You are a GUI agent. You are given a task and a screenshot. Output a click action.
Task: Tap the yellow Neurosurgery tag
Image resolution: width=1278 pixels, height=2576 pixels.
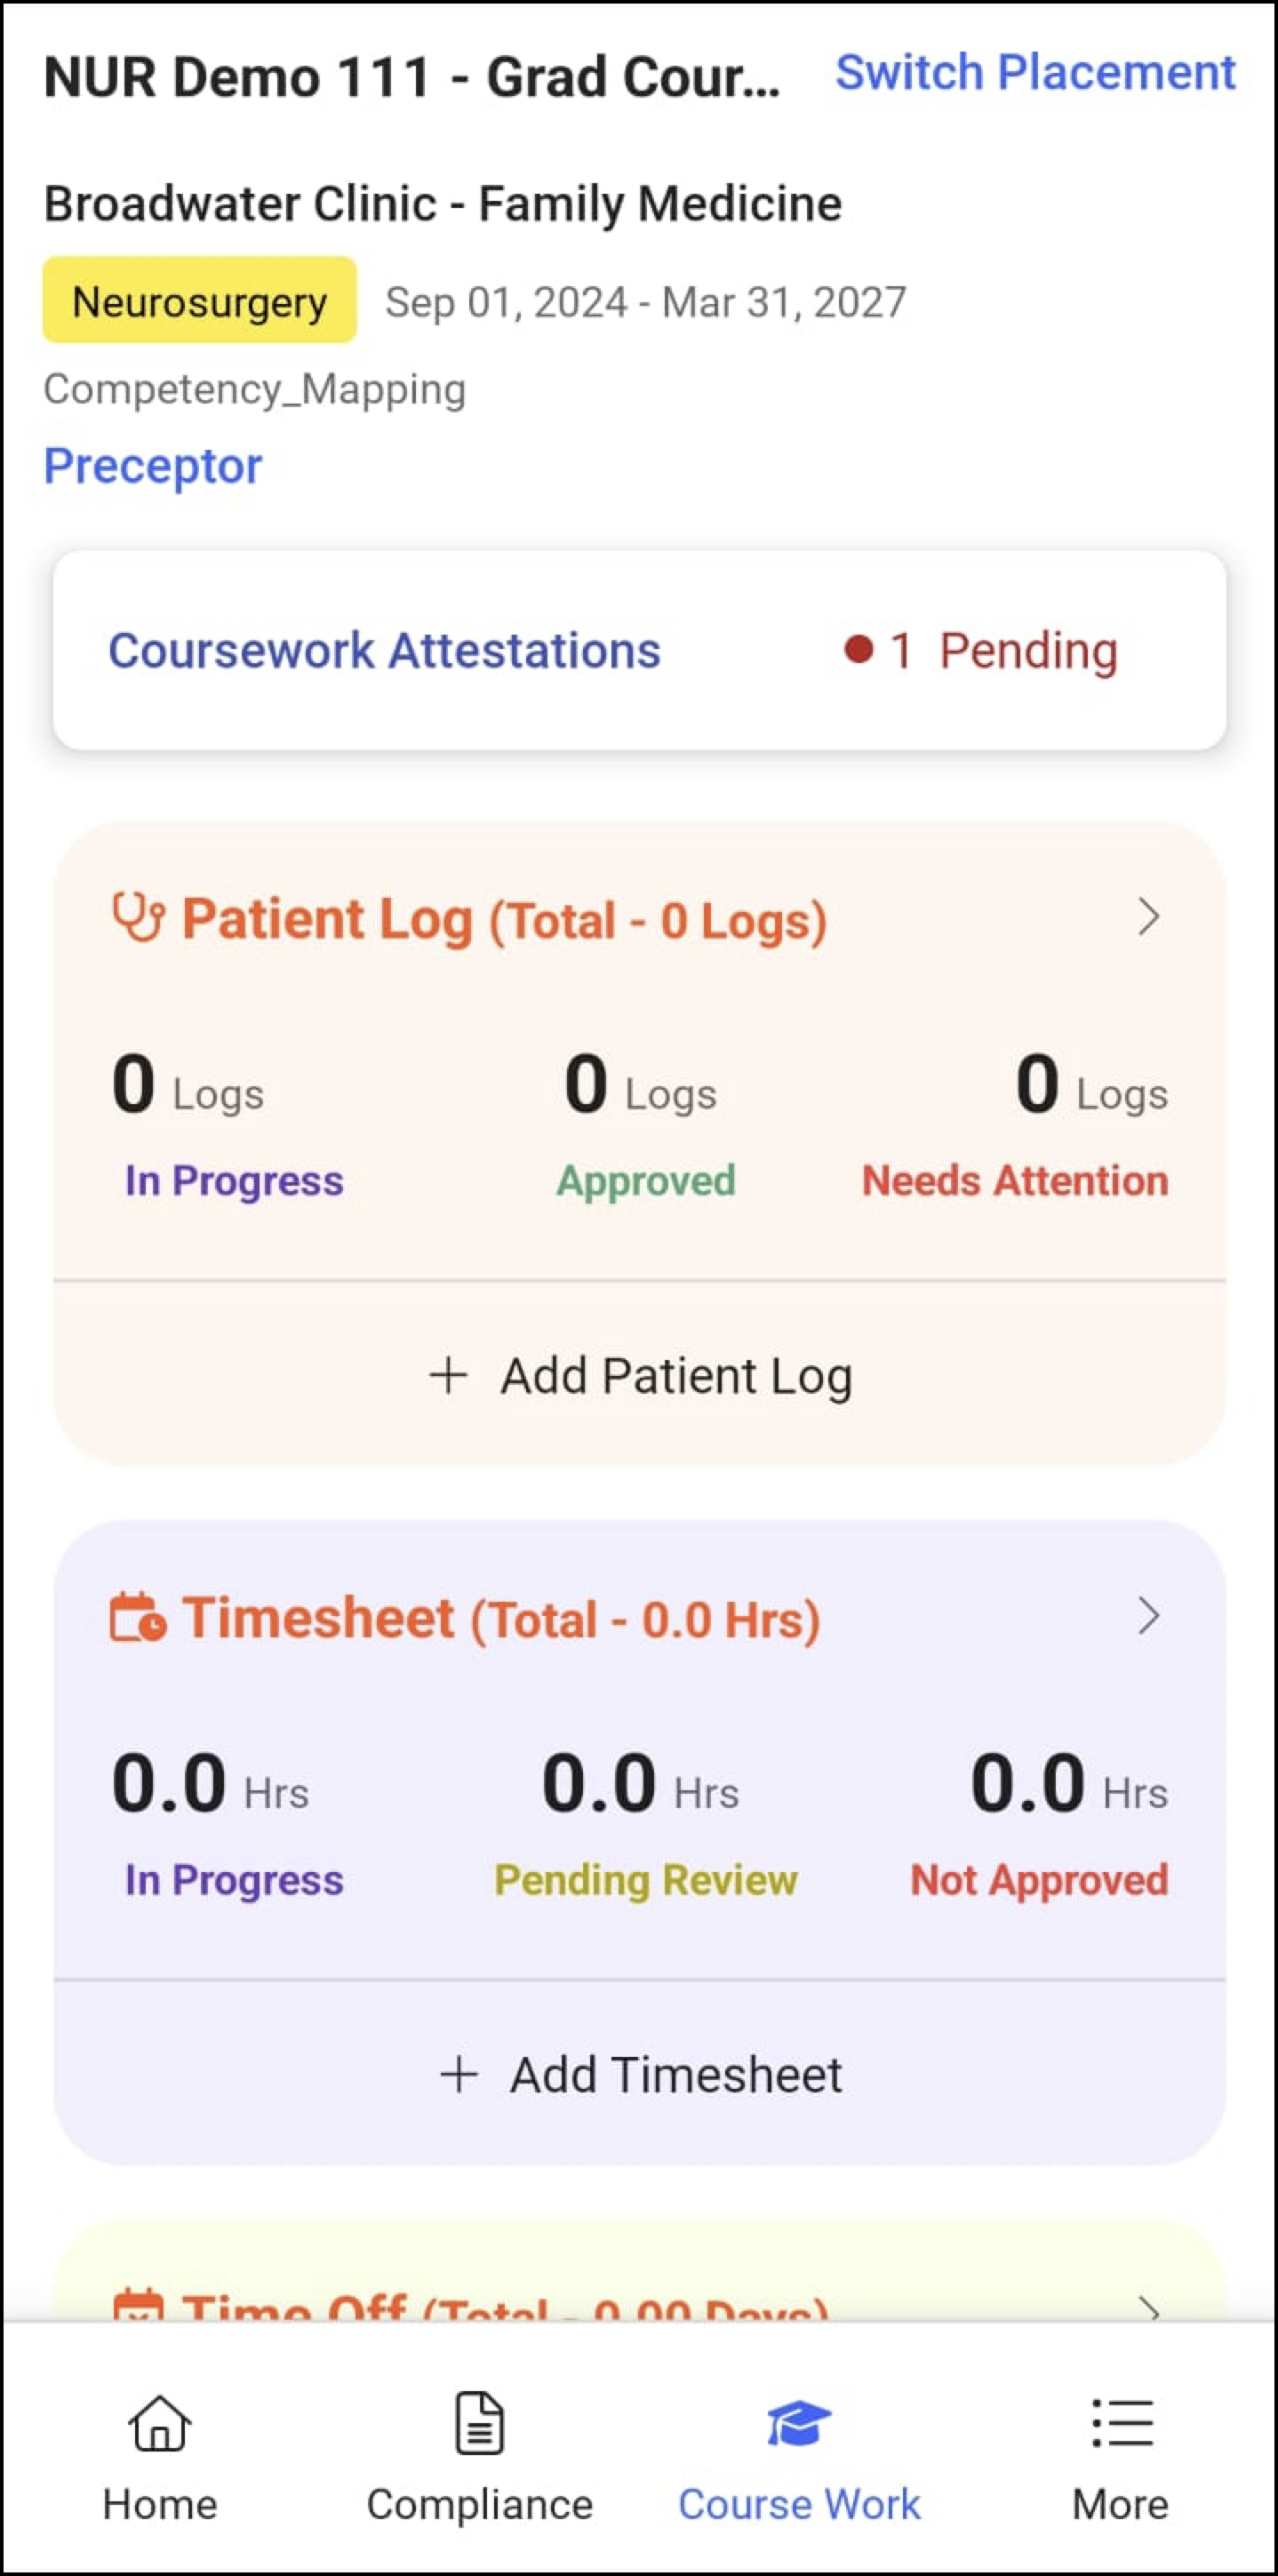tap(200, 301)
